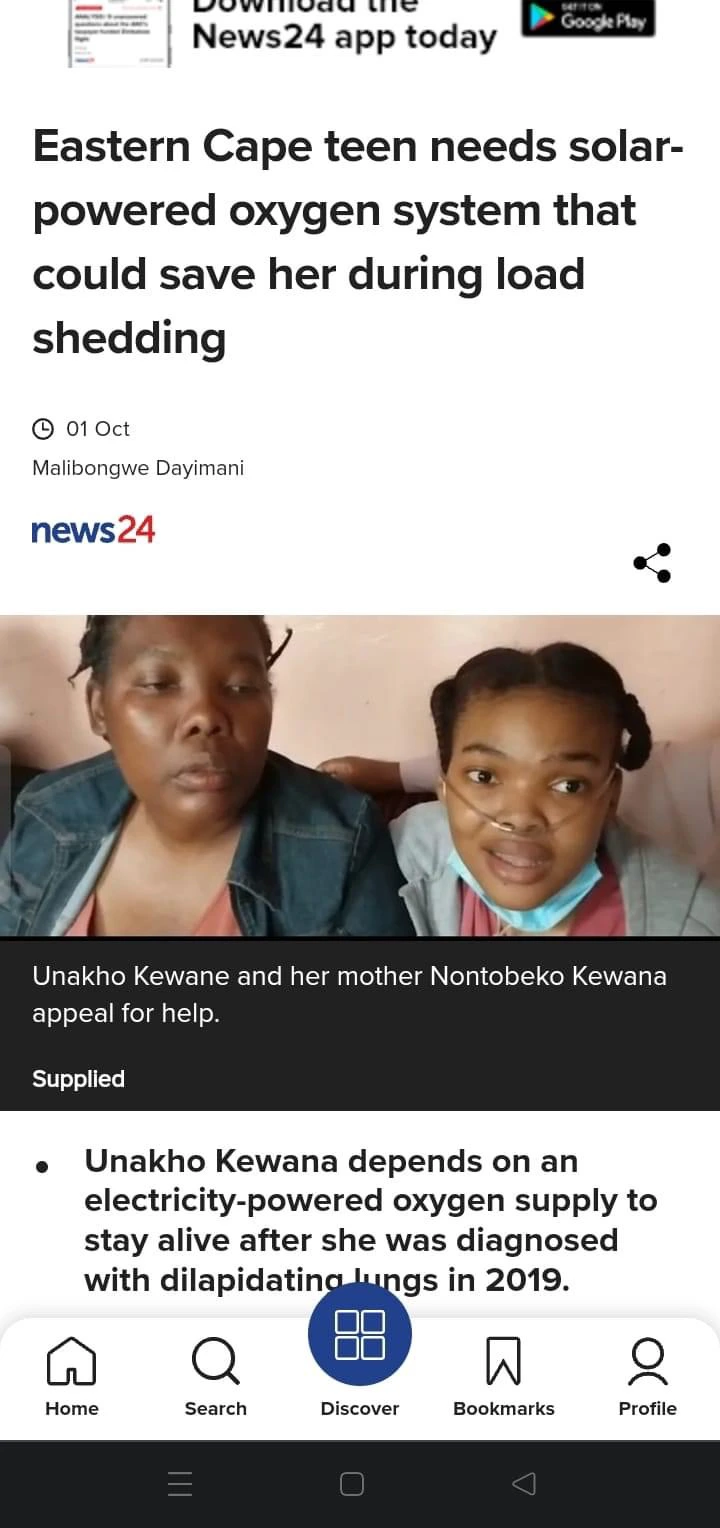Tap the article photo of mother and daughter
This screenshot has height=1528, width=720.
pos(360,776)
